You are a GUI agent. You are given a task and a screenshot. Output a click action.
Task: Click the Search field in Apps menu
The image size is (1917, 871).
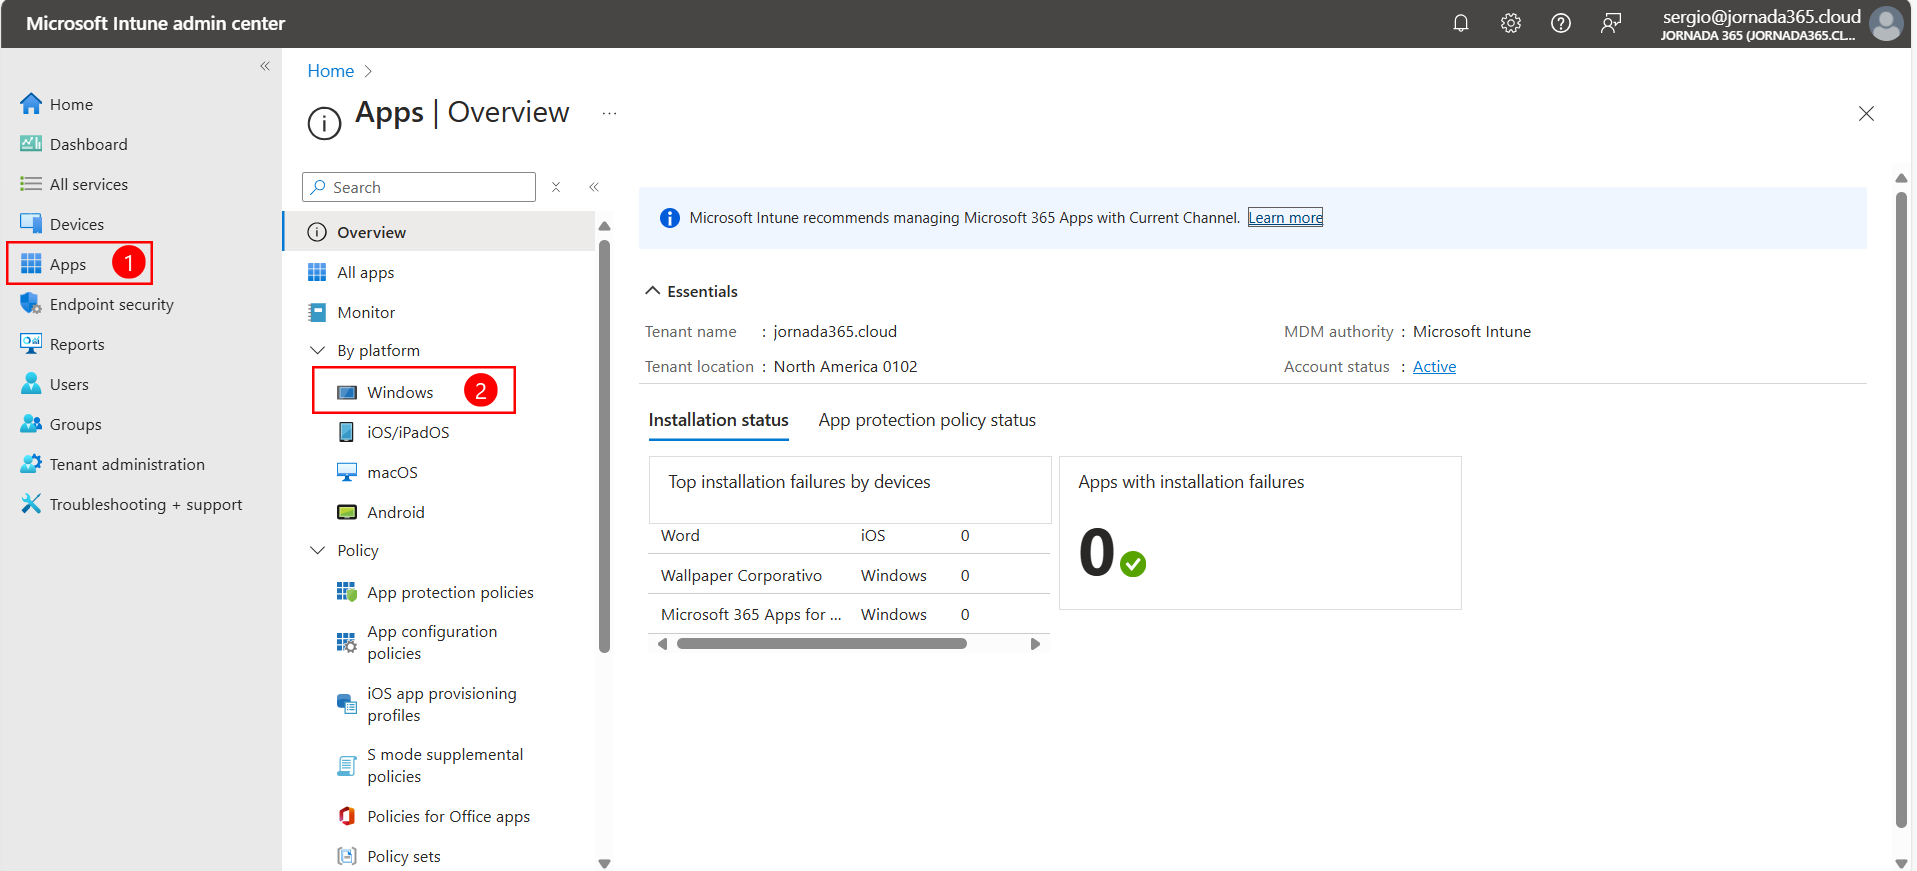click(419, 187)
